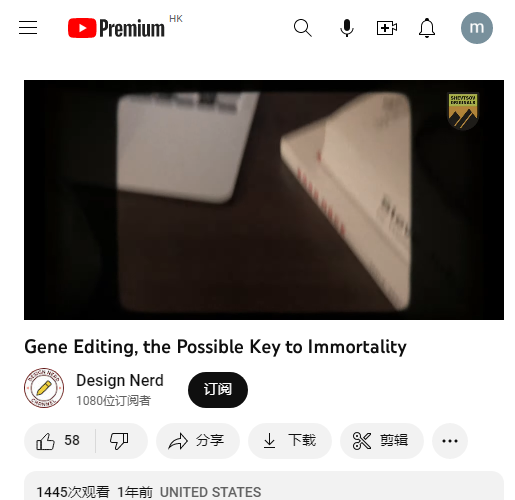Dislike the video with thumbs down
The width and height of the screenshot is (515, 500).
point(119,441)
